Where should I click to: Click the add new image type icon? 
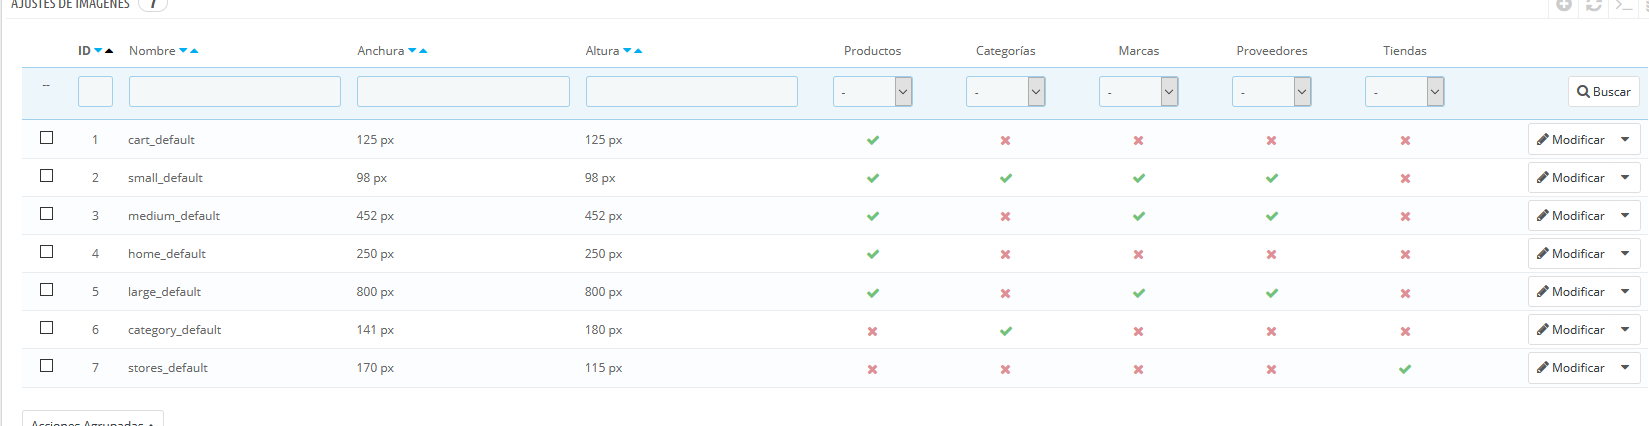coord(1565,5)
